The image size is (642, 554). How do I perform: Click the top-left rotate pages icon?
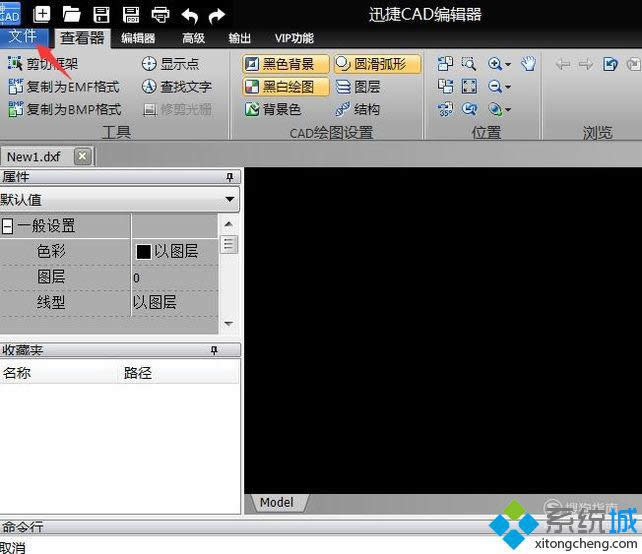[x=445, y=64]
